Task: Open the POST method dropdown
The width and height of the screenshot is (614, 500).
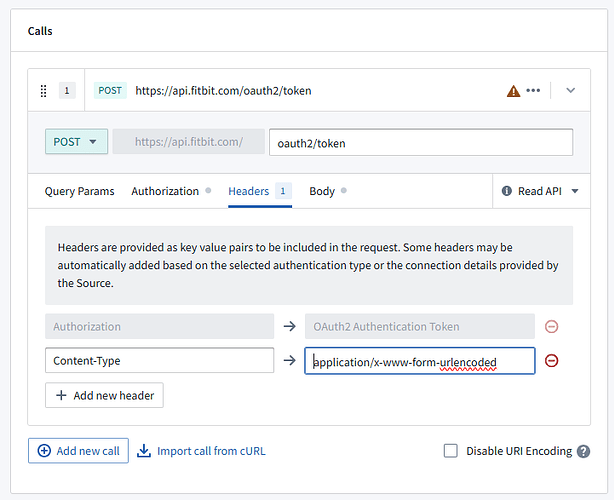Action: (x=76, y=142)
